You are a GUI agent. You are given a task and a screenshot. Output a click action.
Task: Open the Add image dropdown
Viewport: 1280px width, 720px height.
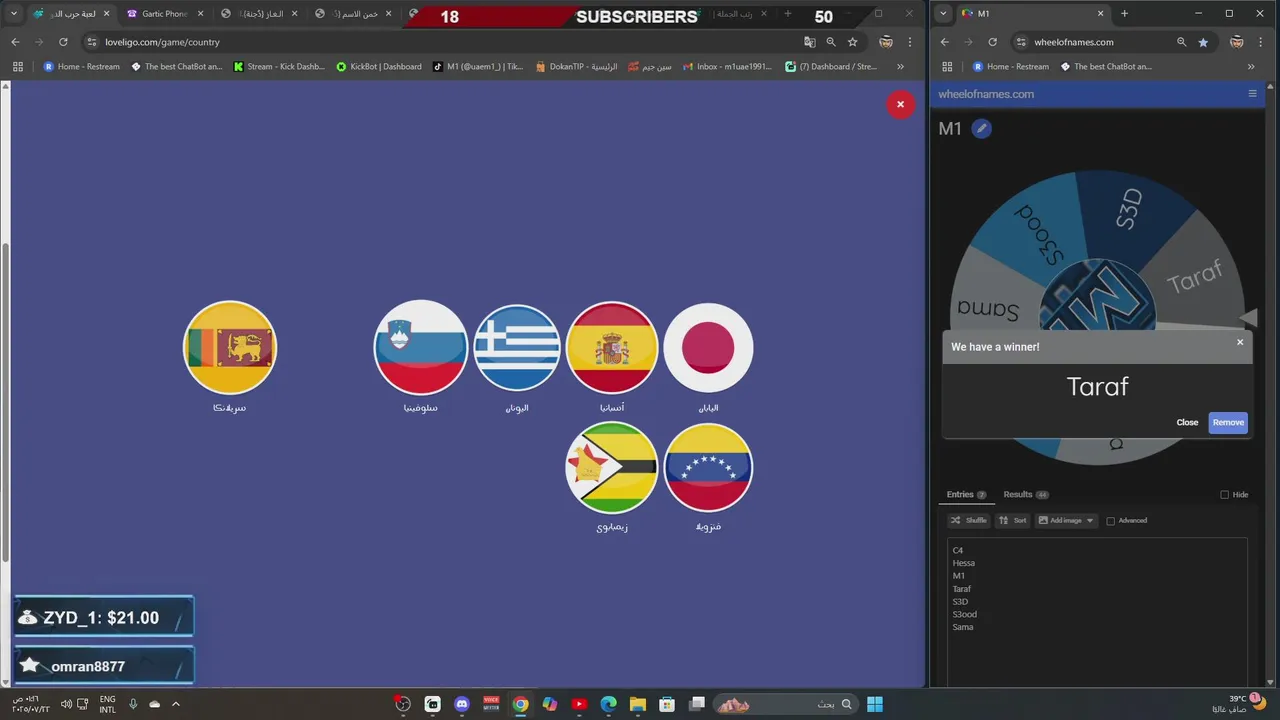pos(1066,520)
